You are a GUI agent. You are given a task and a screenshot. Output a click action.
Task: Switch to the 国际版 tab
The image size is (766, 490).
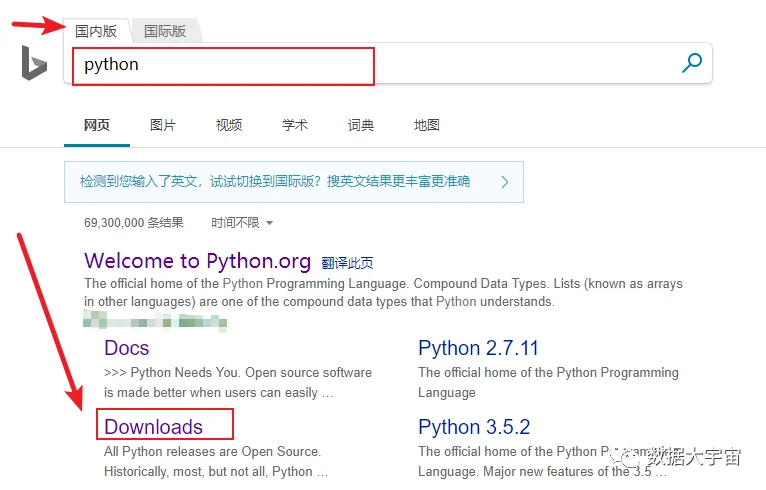tap(165, 31)
